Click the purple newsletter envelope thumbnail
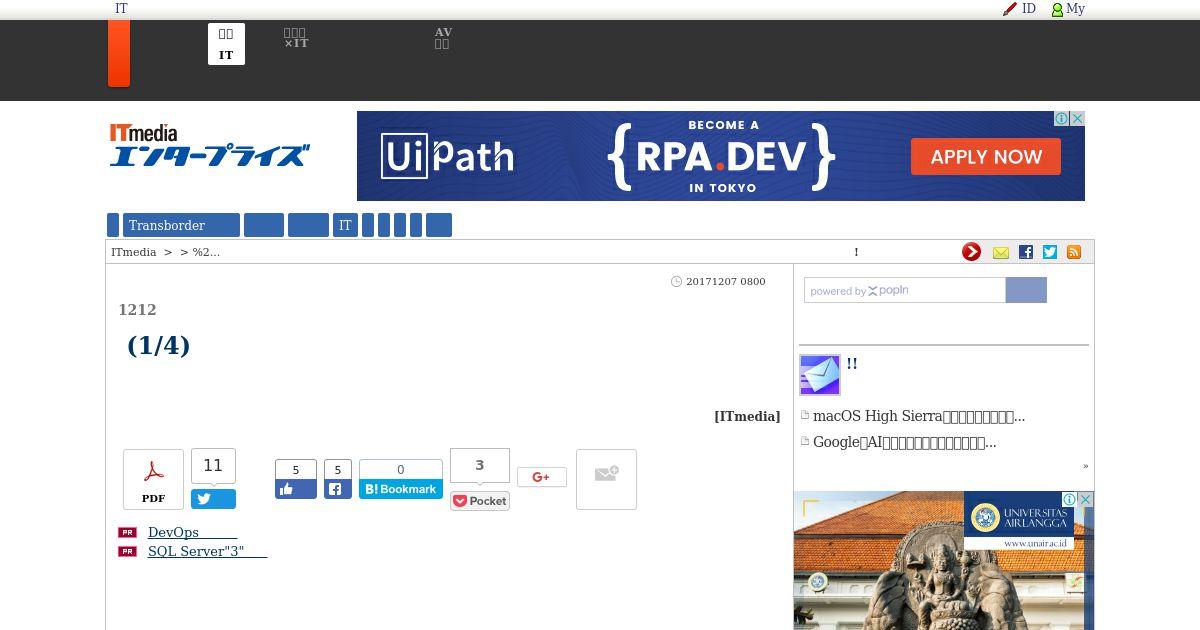Image resolution: width=1200 pixels, height=630 pixels. click(x=820, y=375)
